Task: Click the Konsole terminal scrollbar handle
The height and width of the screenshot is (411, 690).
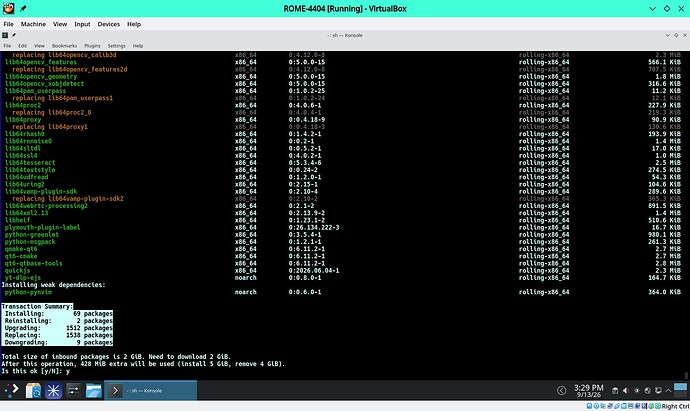Action: click(x=686, y=375)
